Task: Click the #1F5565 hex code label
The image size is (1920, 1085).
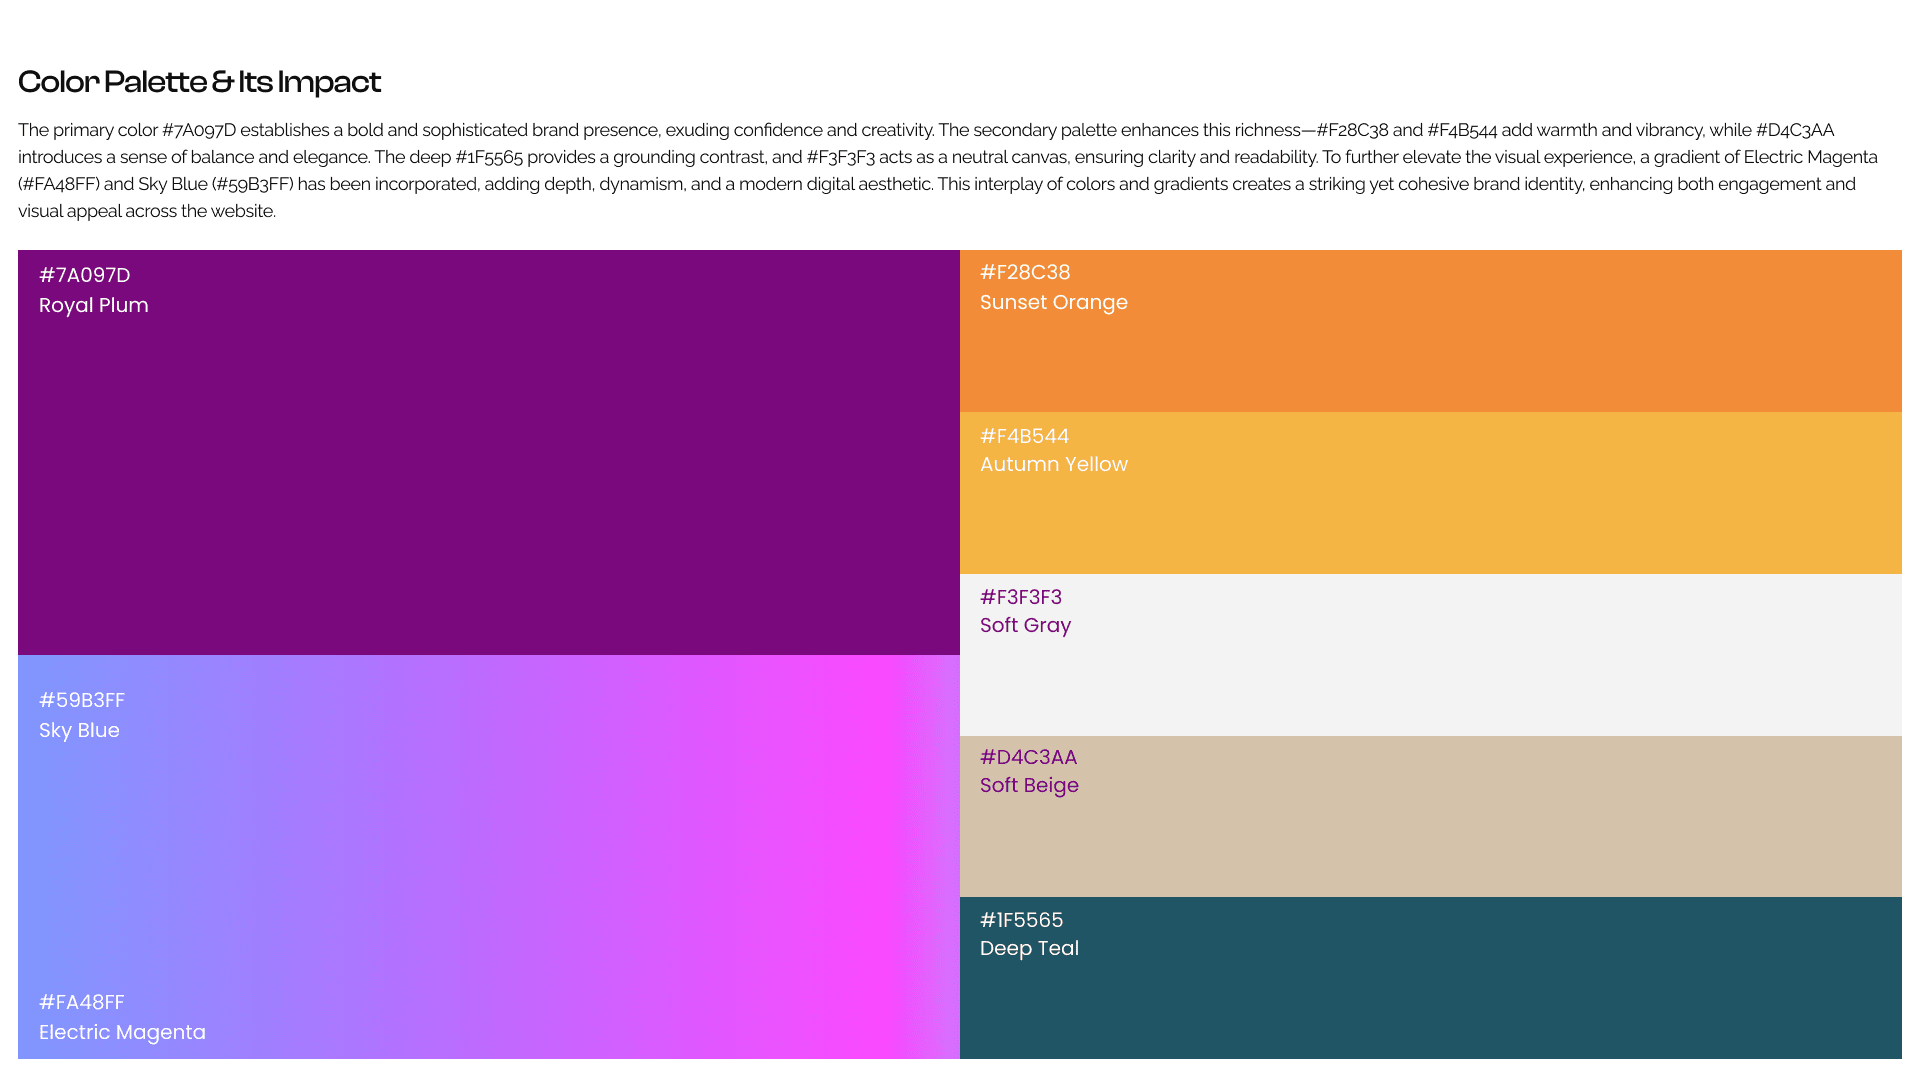Action: click(x=1021, y=920)
